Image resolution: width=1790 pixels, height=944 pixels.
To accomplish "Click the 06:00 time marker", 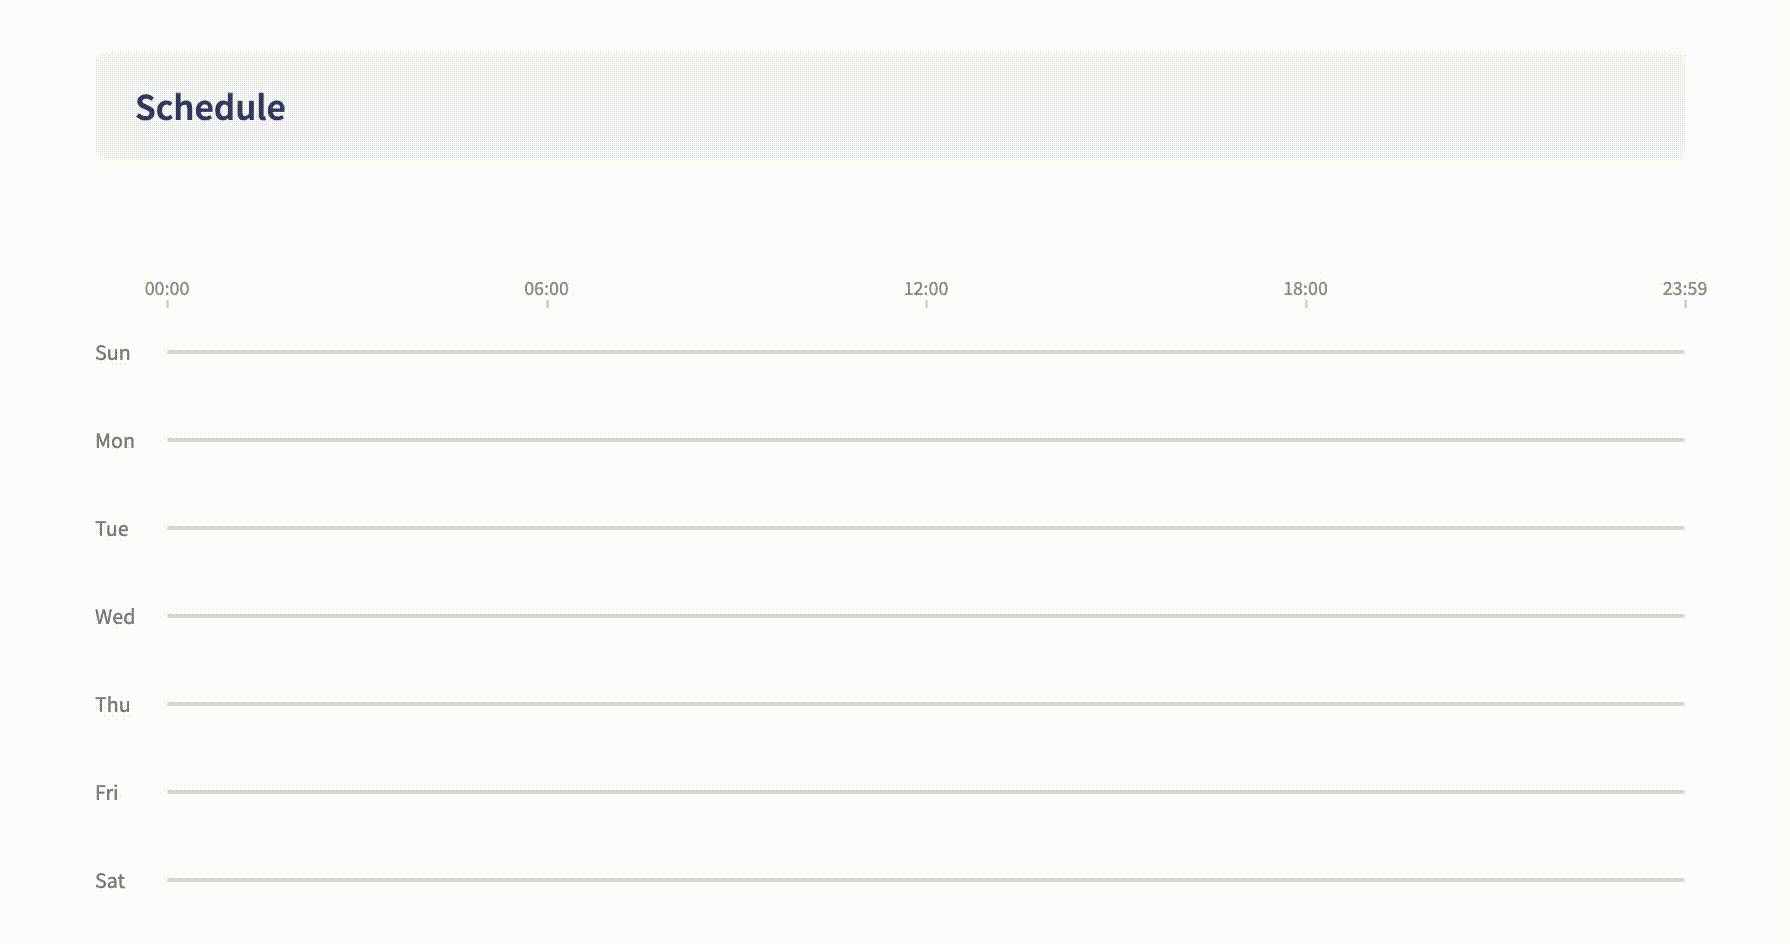I will pyautogui.click(x=547, y=289).
